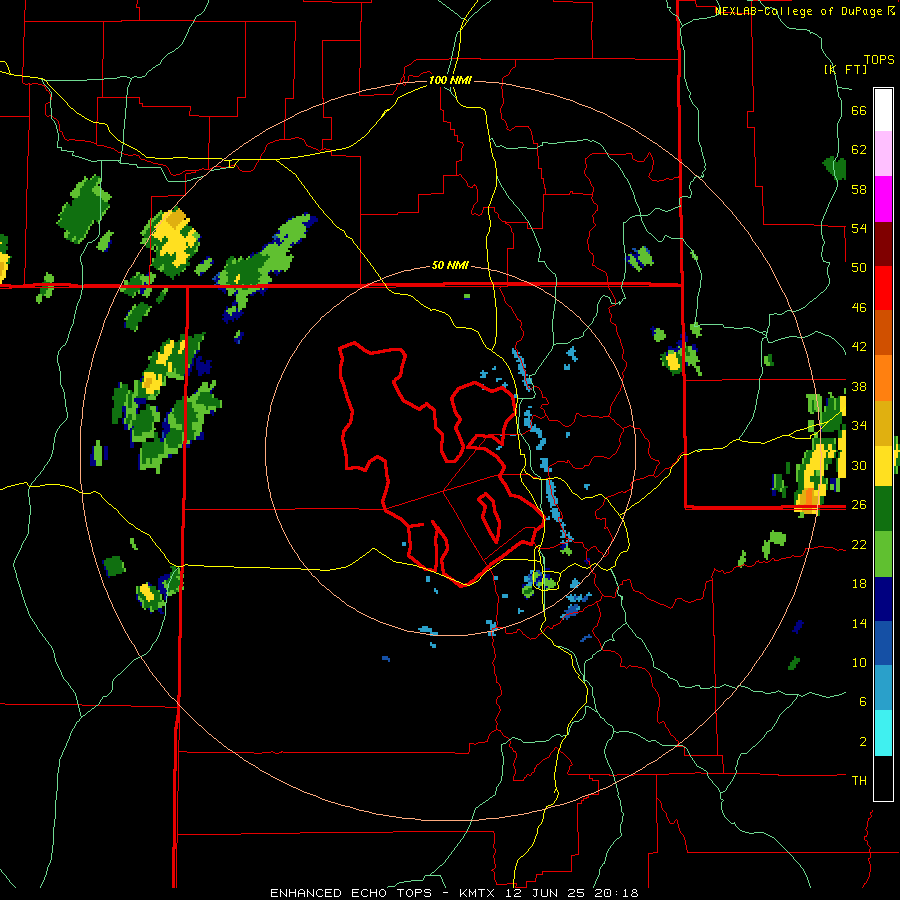Click the 34 value on the legend

point(859,426)
